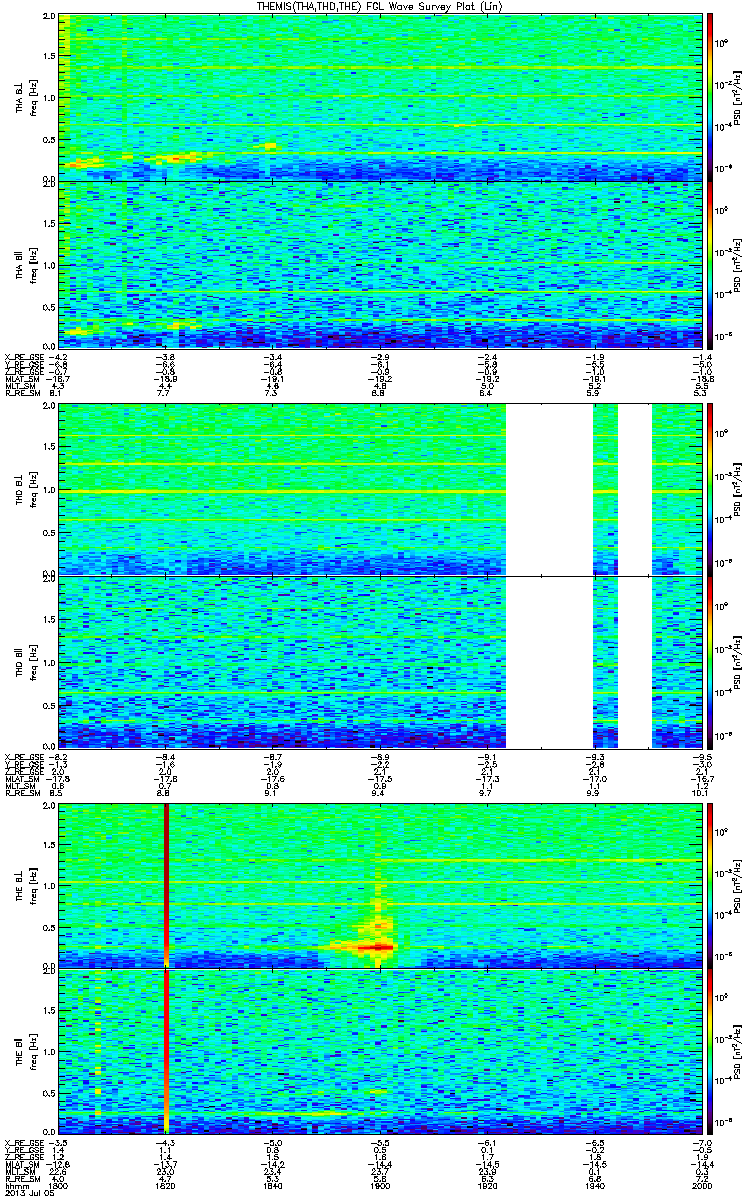This screenshot has height=1200, width=750.
Task: Click the red vertical stripe in THE B-perpendicular panel
Action: 166,885
